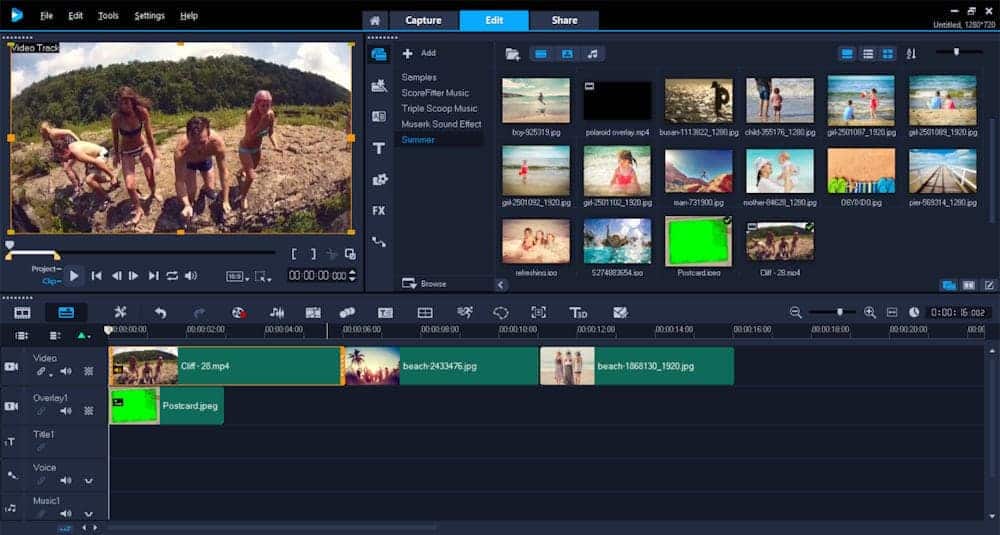Mute the Overlay1 track speaker

(66, 411)
